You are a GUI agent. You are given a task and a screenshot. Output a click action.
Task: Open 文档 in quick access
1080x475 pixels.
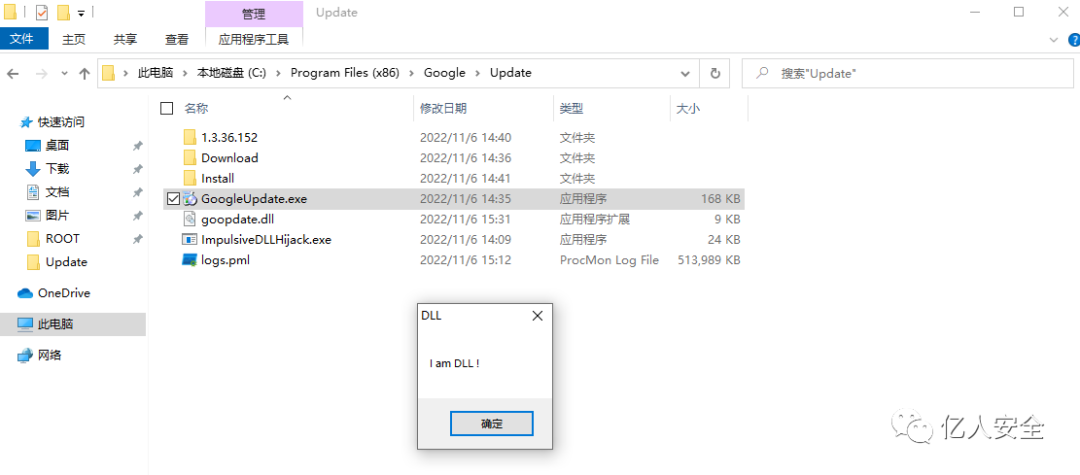point(57,192)
